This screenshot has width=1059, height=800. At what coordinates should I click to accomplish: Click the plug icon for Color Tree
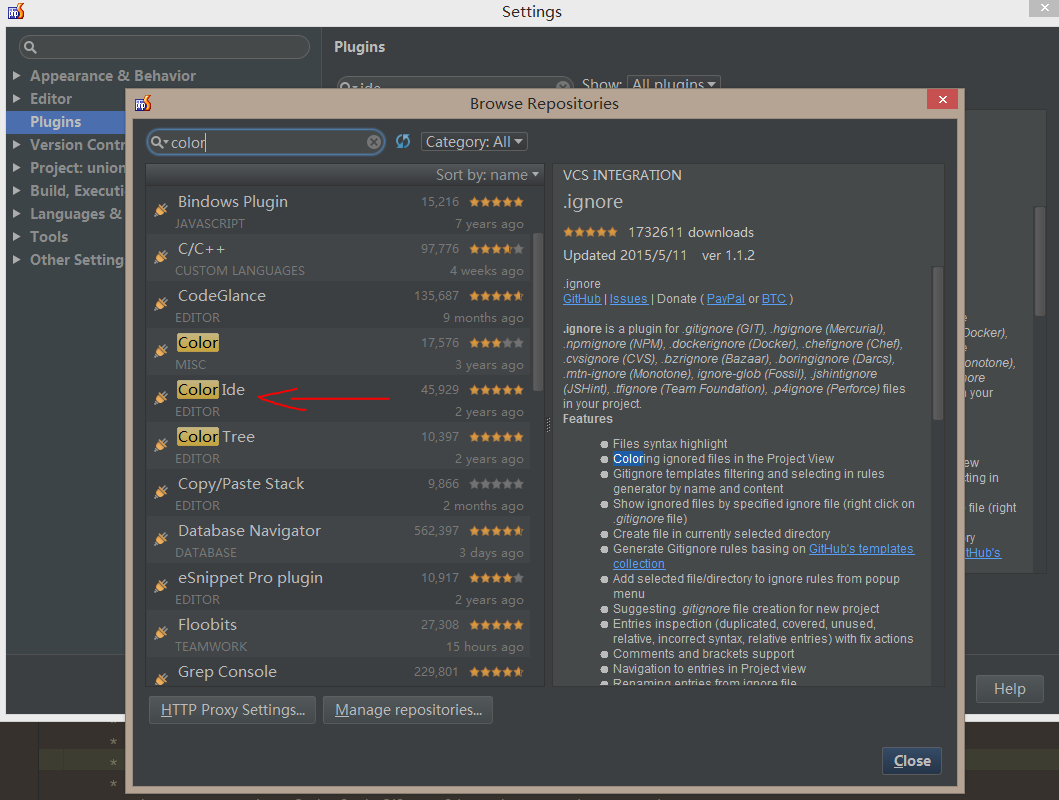coord(161,444)
